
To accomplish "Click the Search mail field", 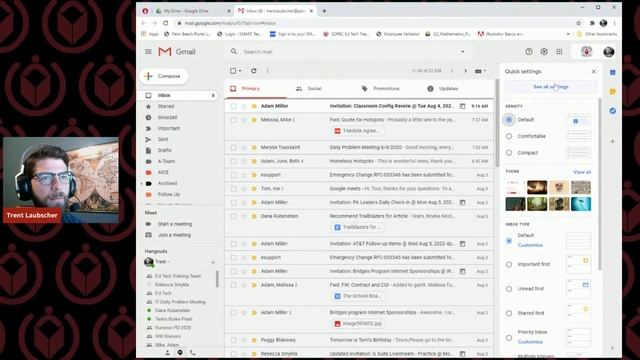I will point(347,52).
